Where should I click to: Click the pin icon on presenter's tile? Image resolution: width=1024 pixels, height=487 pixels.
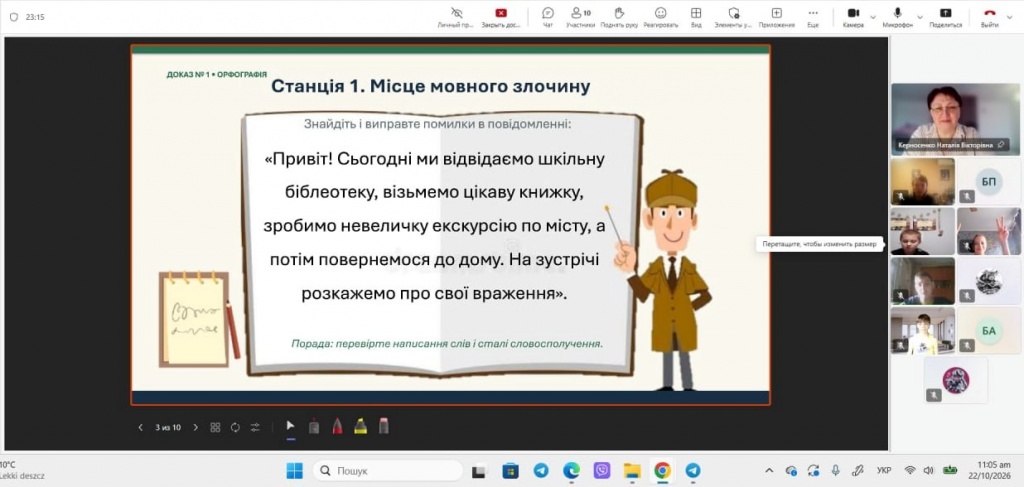pyautogui.click(x=1000, y=145)
